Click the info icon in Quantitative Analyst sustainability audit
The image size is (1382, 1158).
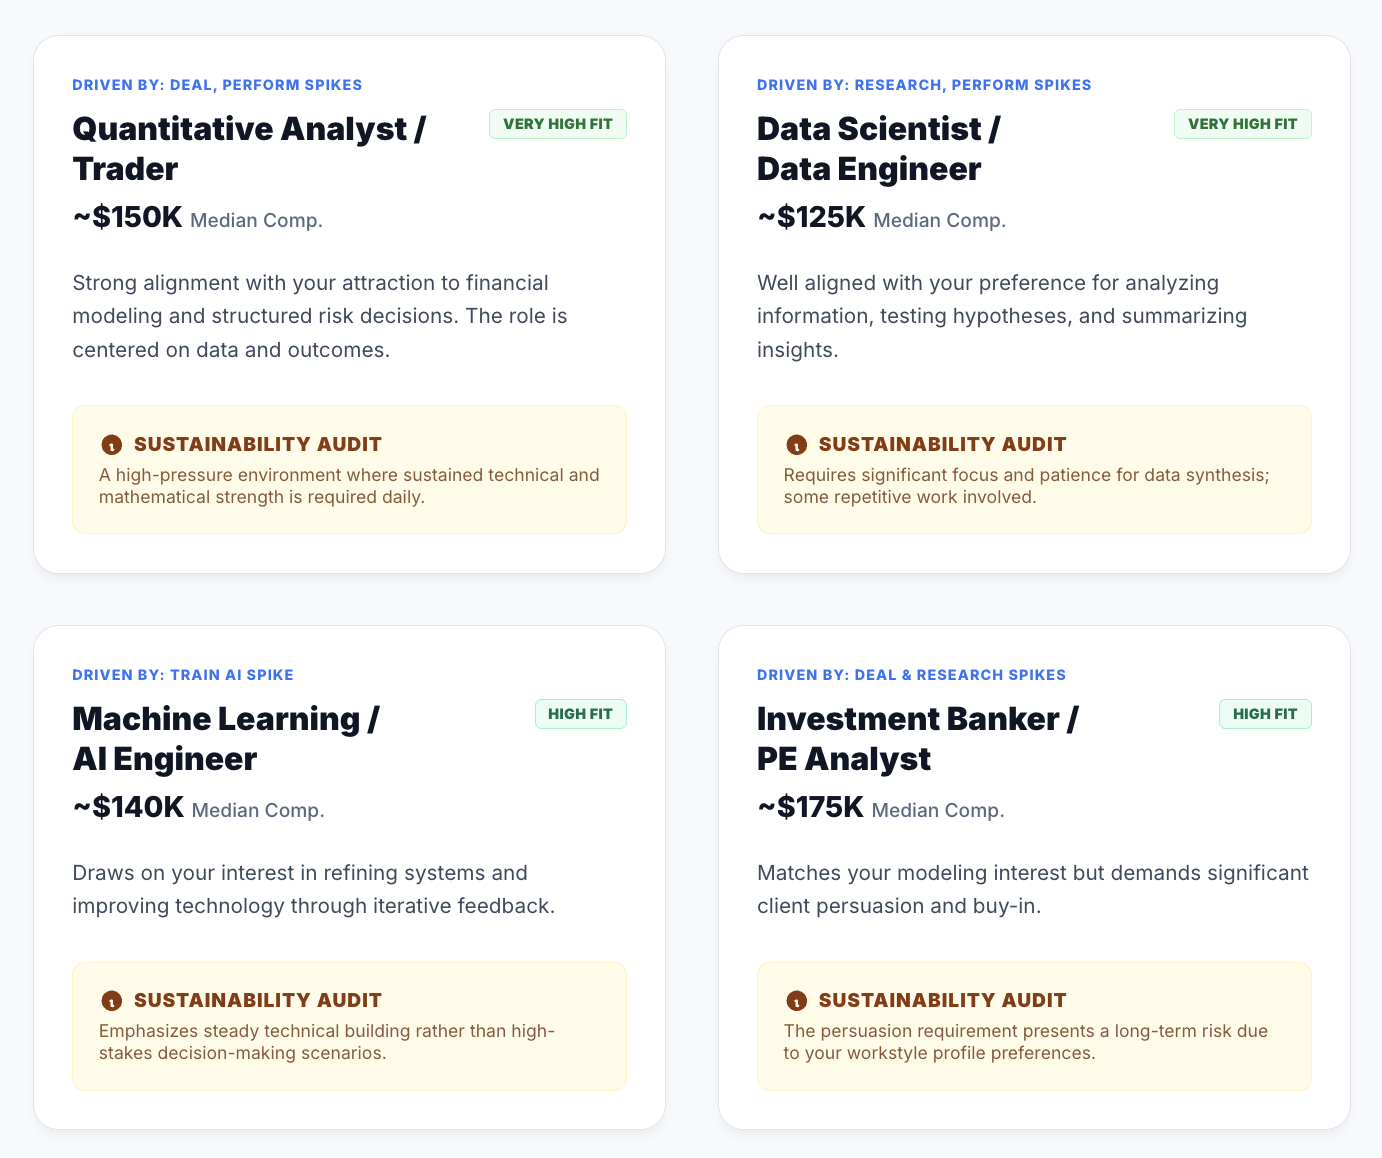coord(112,445)
